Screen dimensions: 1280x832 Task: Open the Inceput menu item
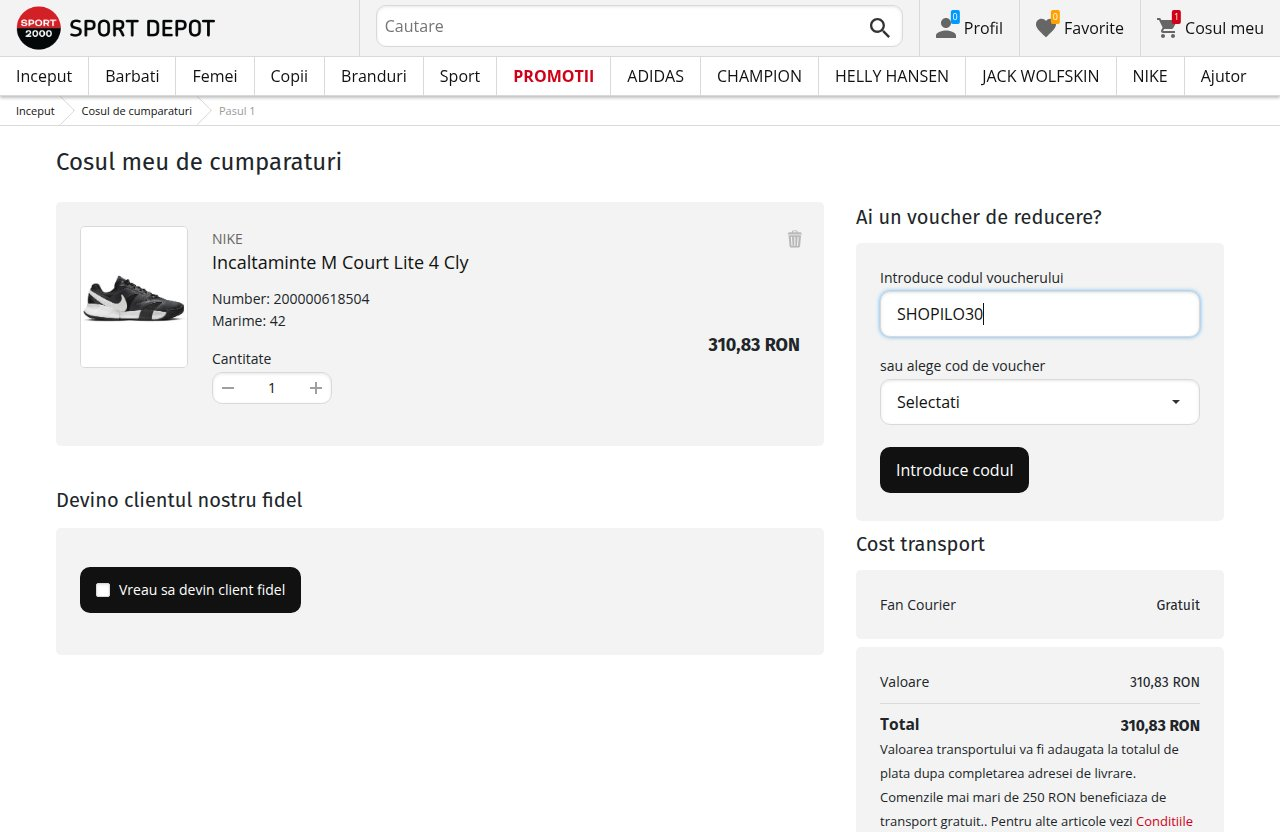44,76
